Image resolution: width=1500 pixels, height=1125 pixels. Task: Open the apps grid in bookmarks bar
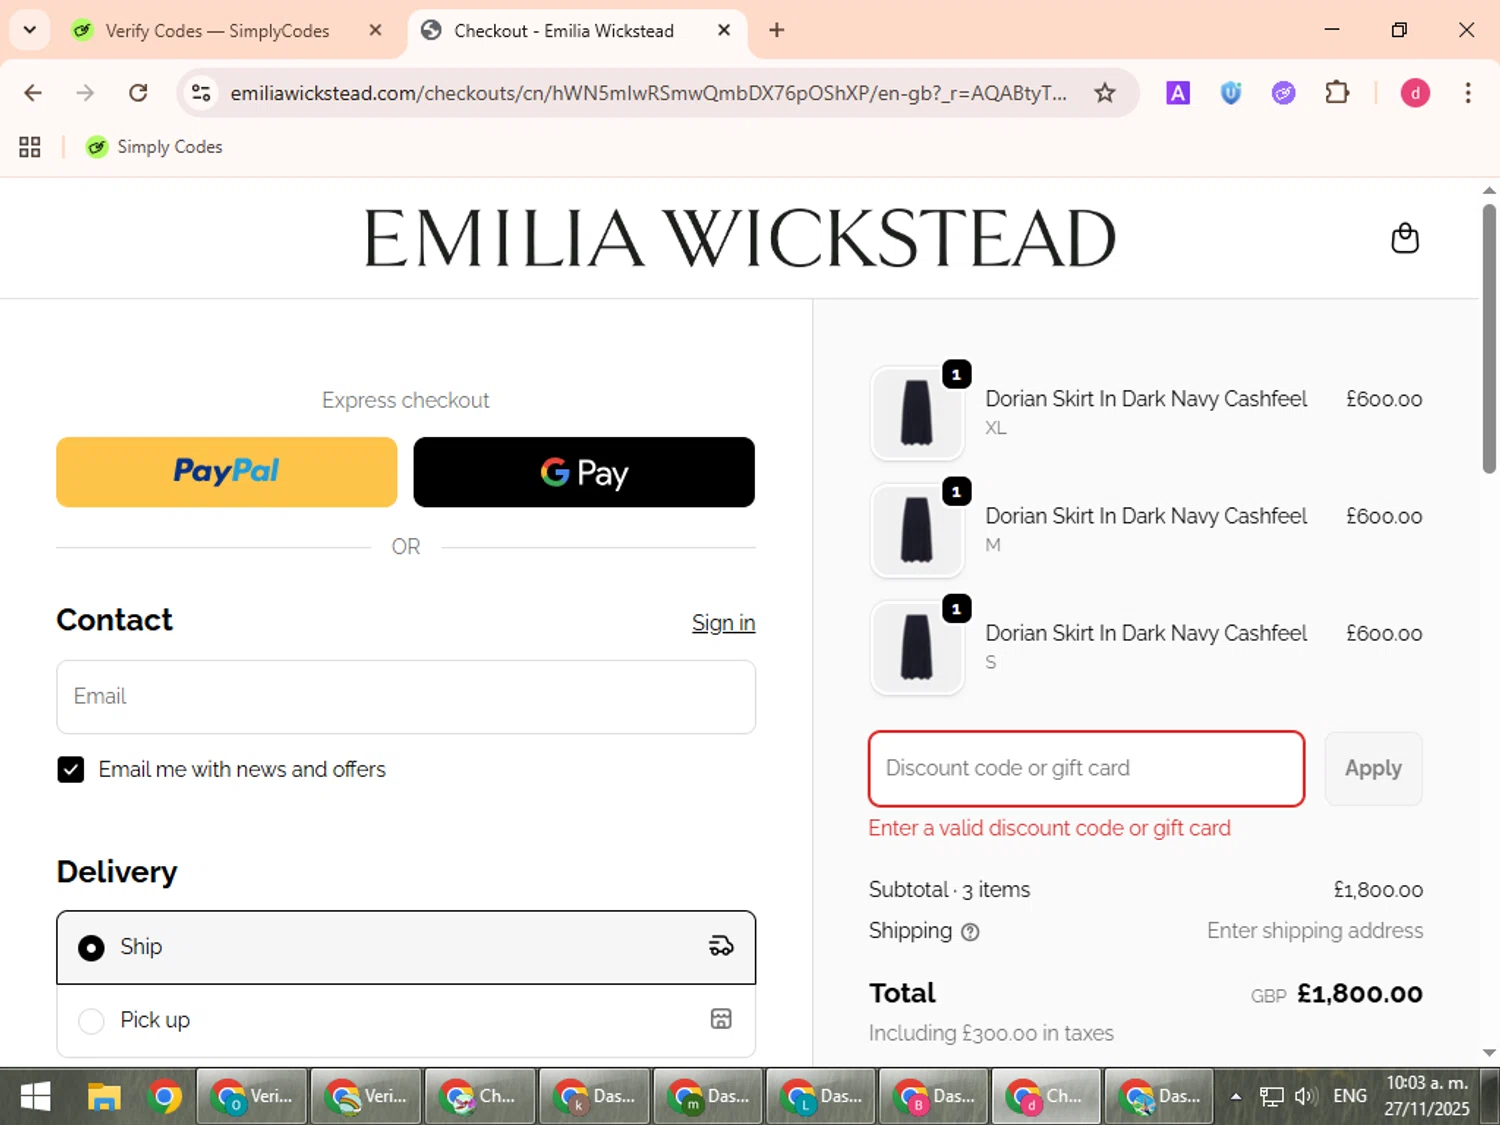pyautogui.click(x=30, y=147)
